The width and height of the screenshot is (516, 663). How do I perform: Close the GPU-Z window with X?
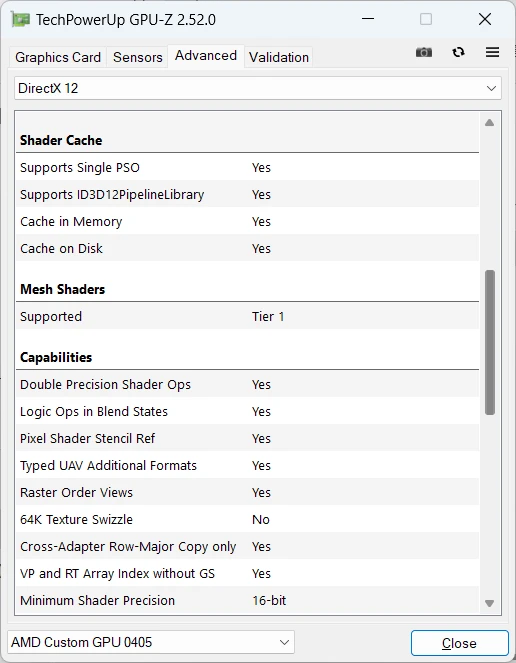485,19
